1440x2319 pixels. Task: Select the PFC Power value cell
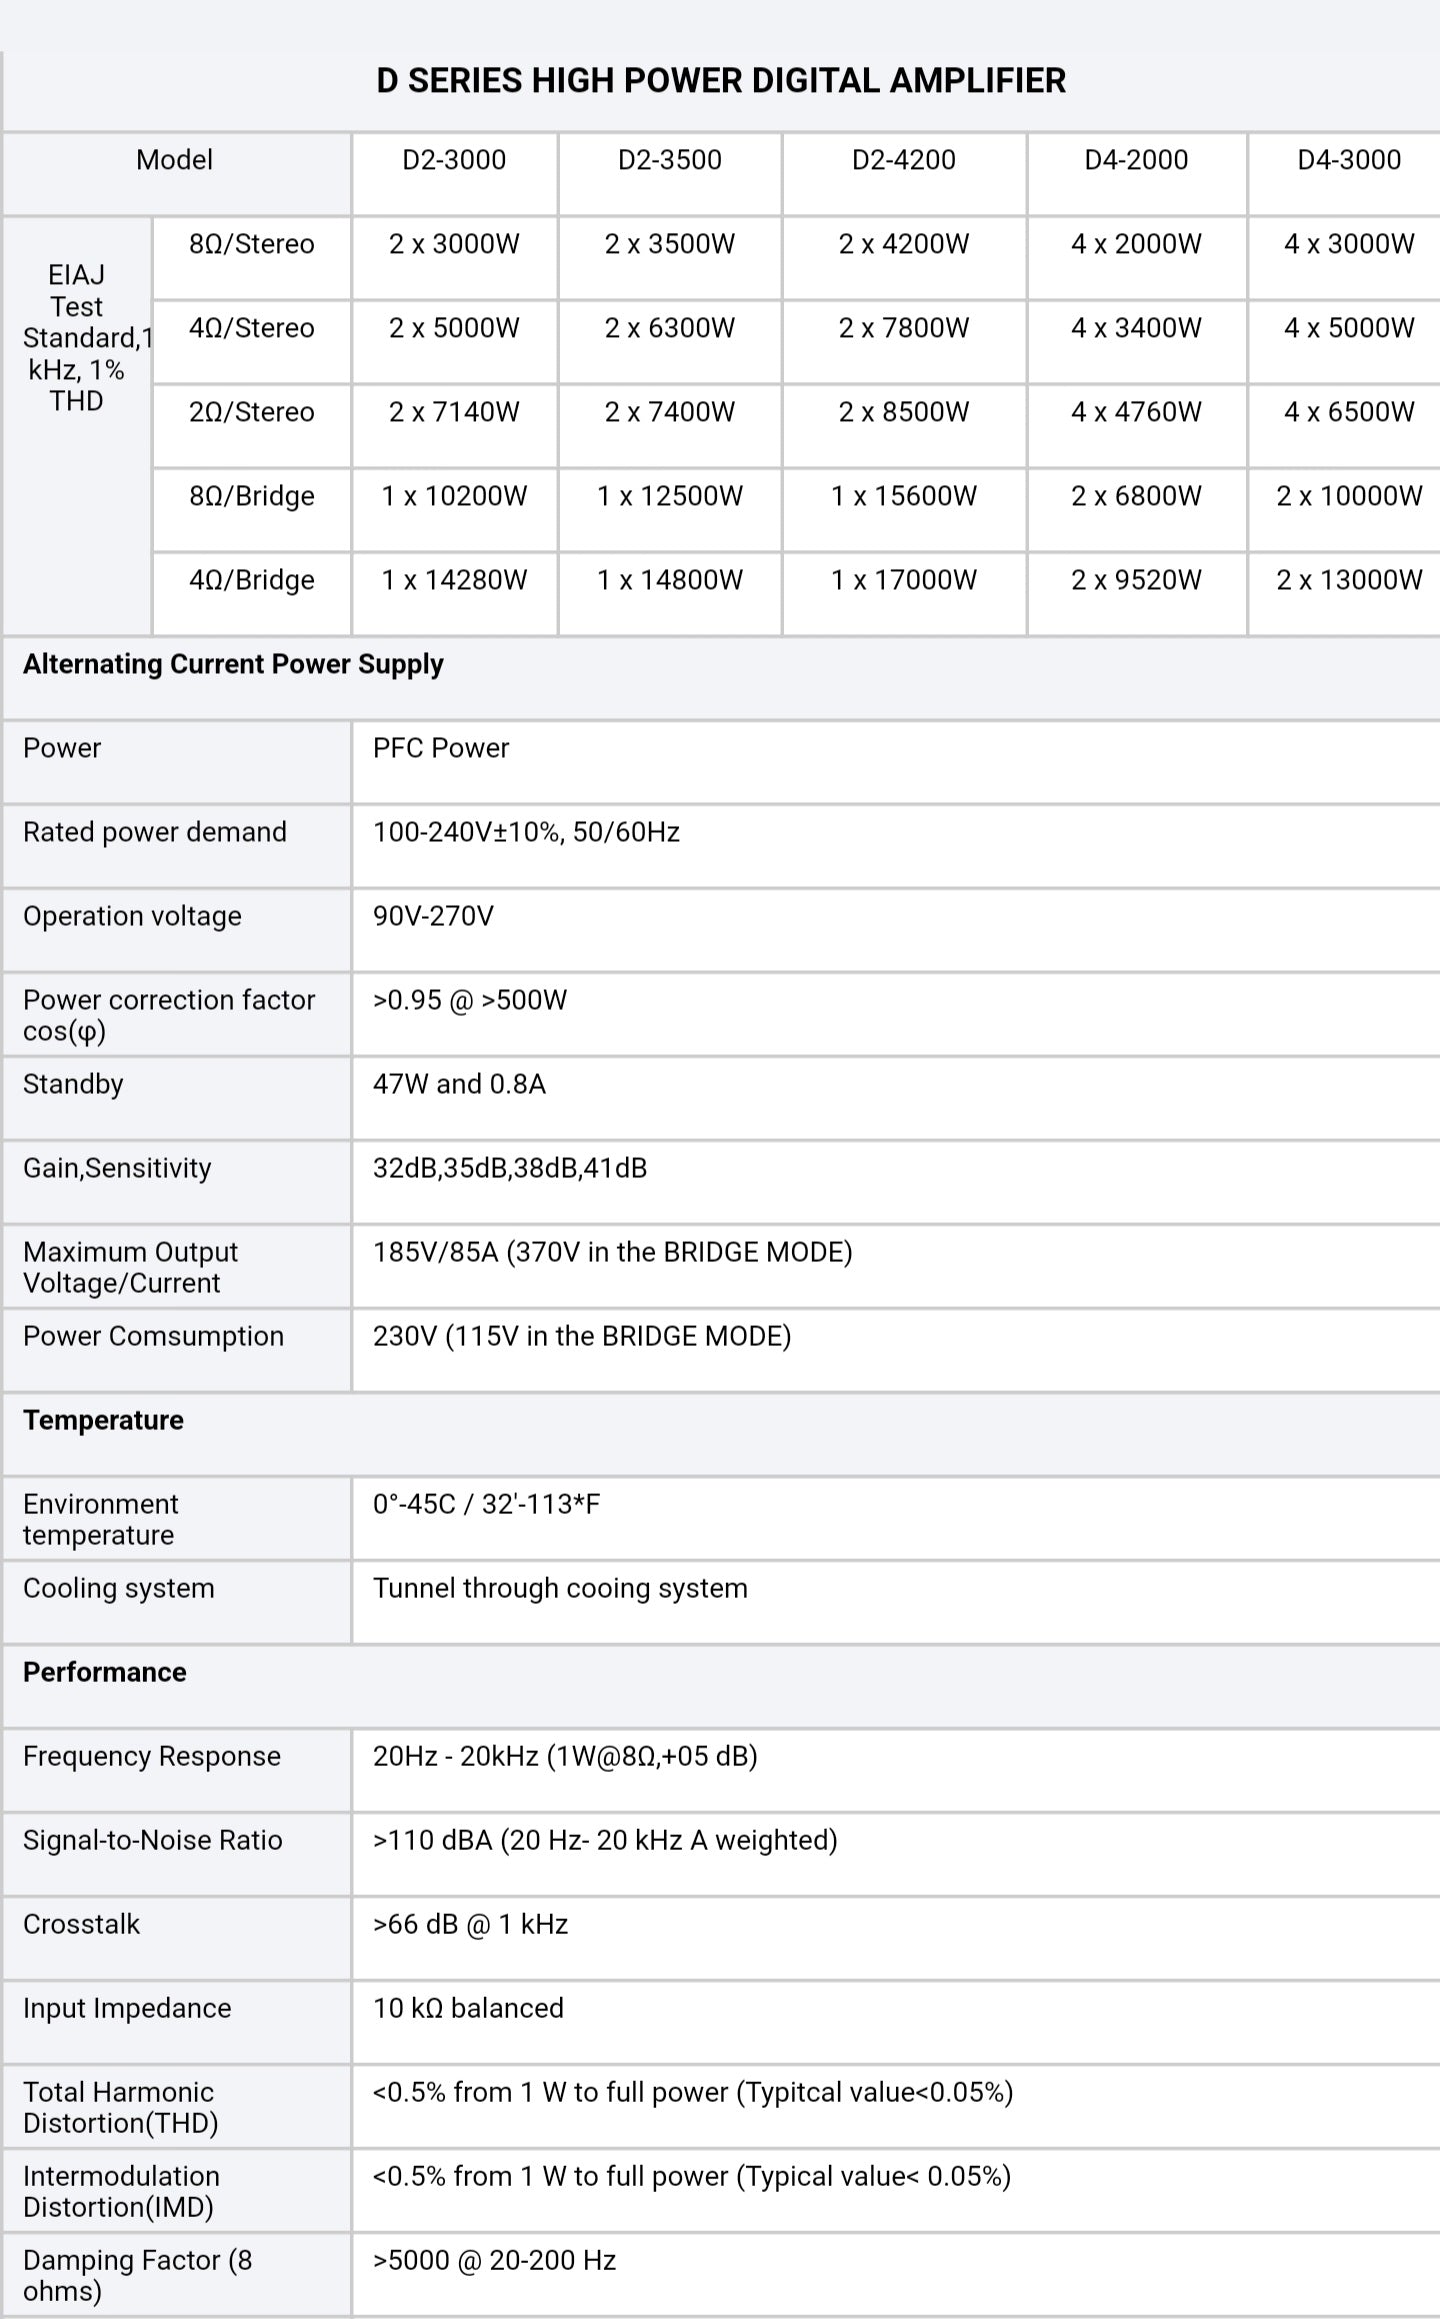441,748
